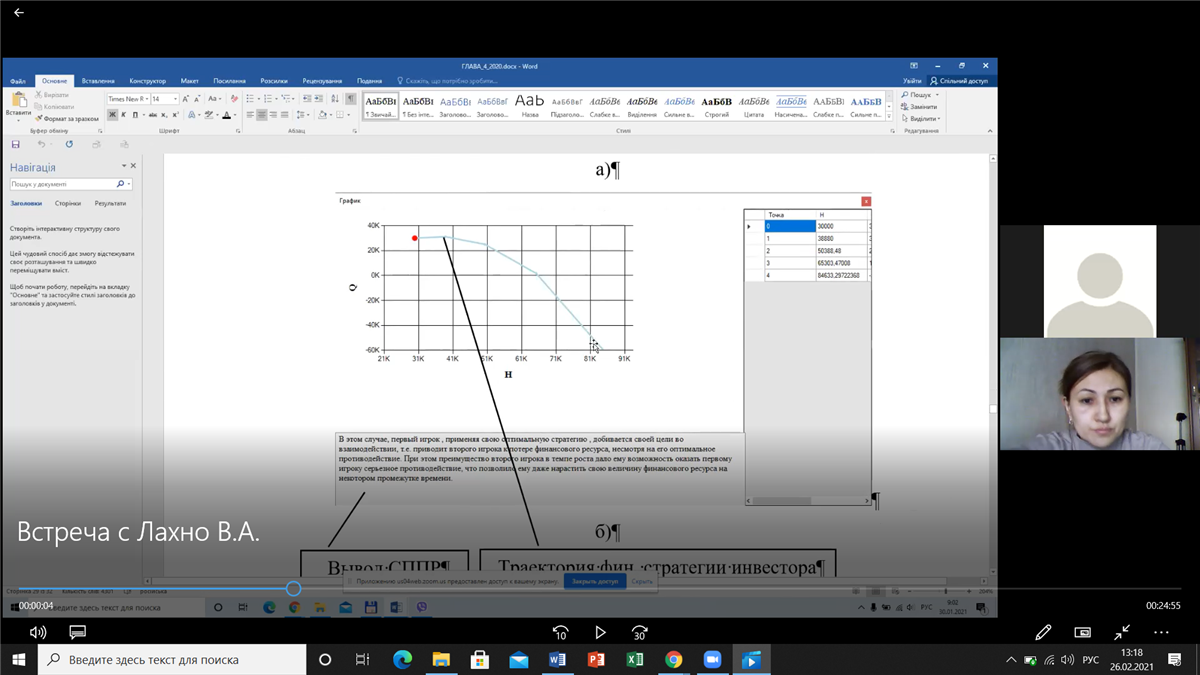Click the video progress bar handle
This screenshot has height=675, width=1200.
(293, 589)
